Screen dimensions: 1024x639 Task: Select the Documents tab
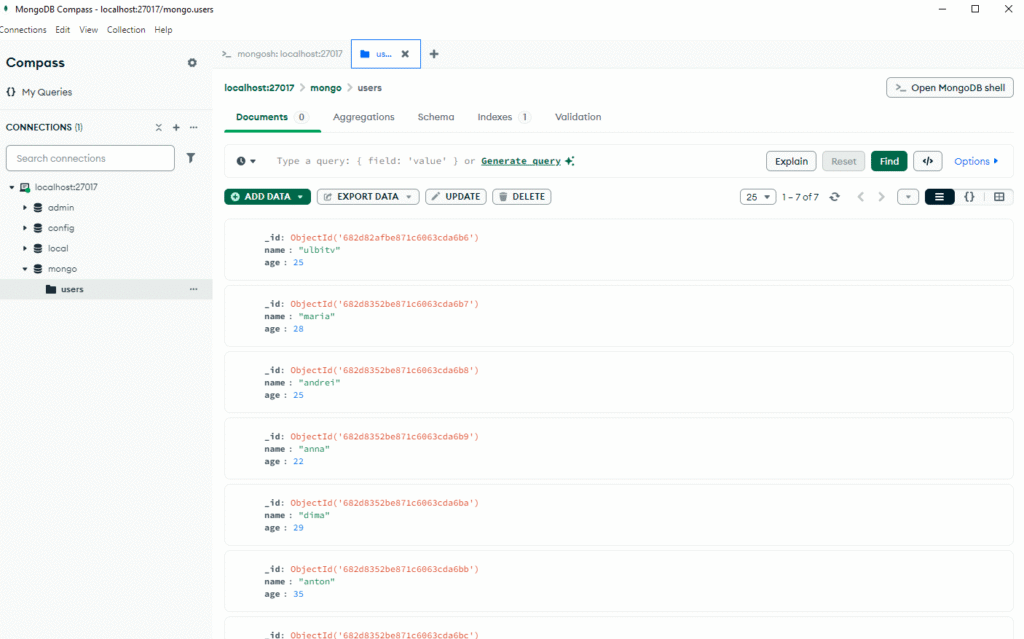tap(272, 118)
